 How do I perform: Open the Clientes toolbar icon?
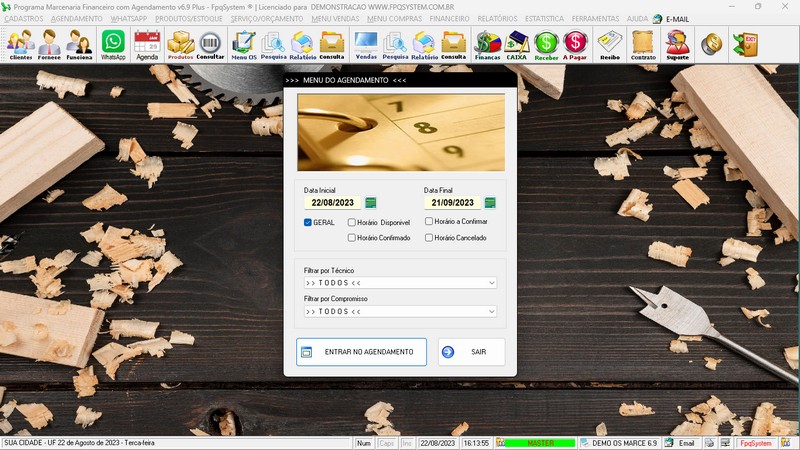tap(21, 45)
